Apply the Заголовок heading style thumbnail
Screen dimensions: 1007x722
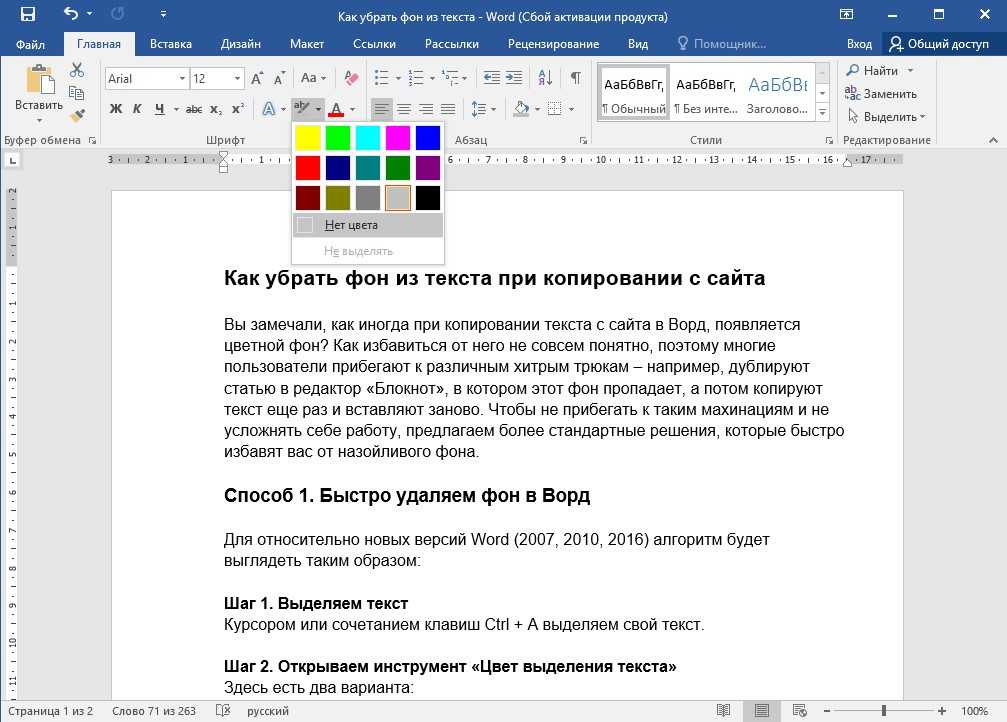click(778, 94)
